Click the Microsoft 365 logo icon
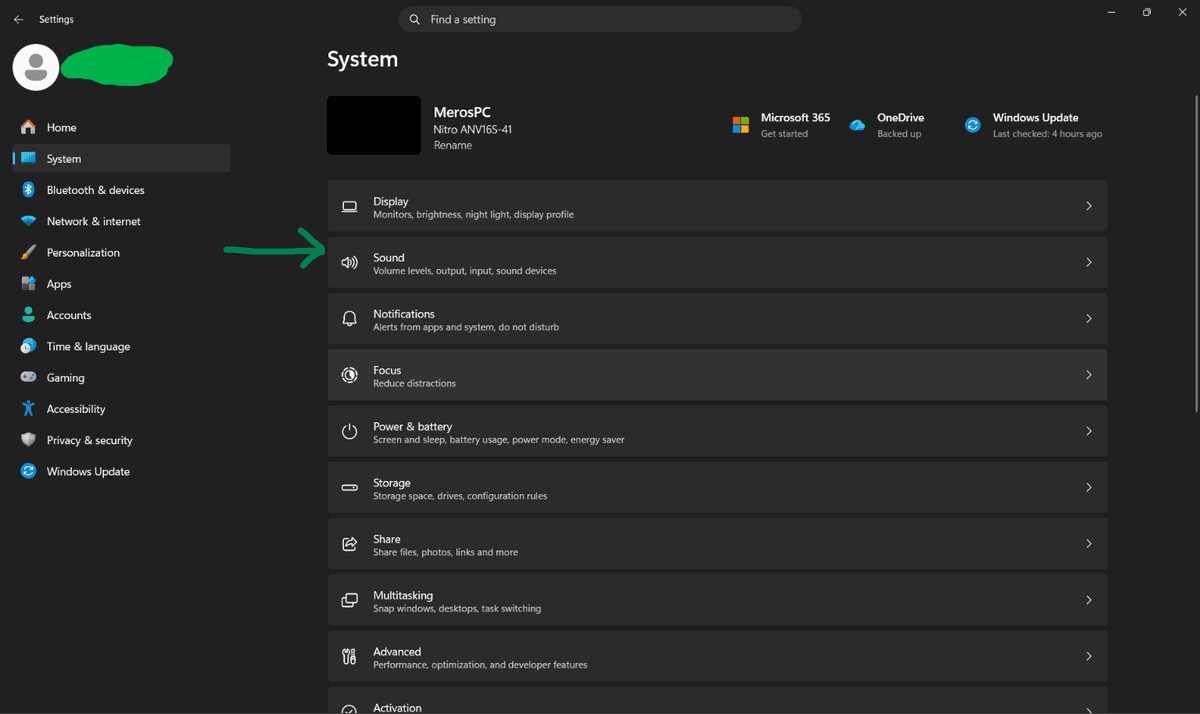 (741, 125)
